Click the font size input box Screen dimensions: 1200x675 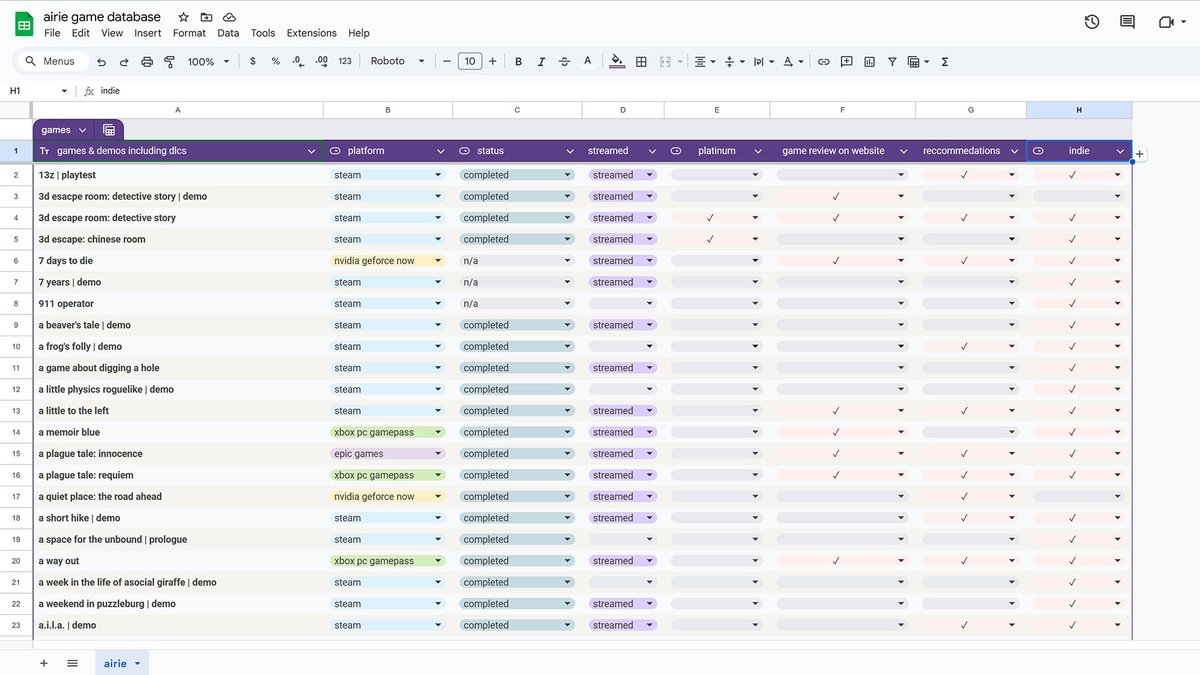[470, 62]
